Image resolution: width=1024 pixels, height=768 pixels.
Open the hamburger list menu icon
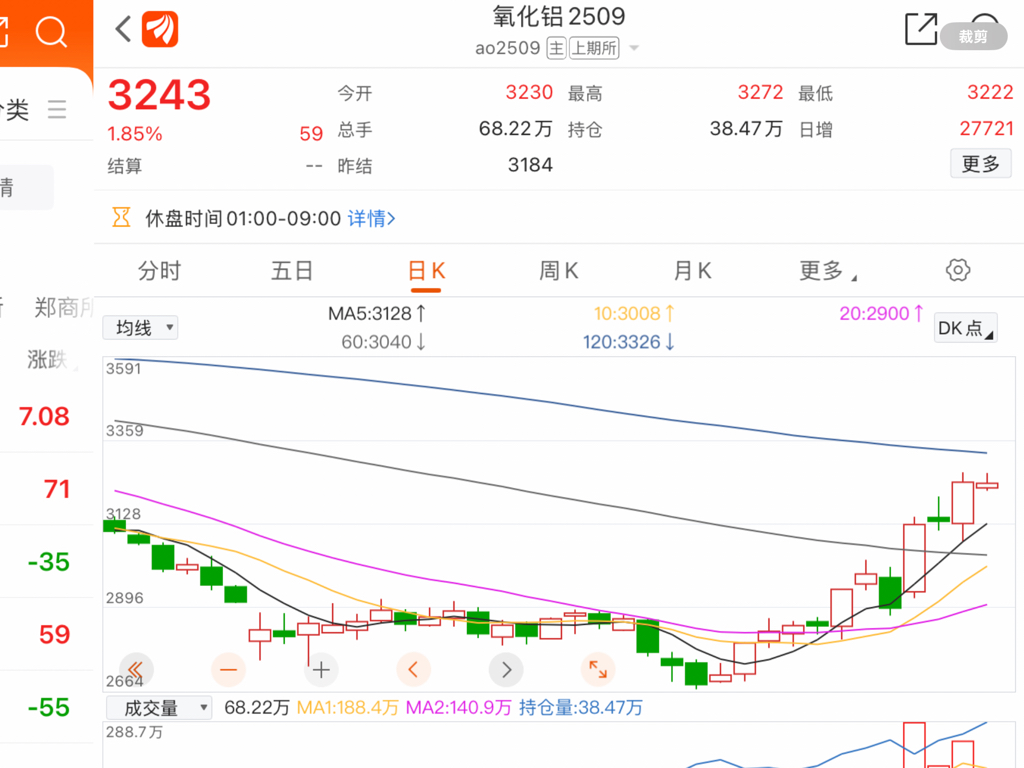pyautogui.click(x=57, y=109)
